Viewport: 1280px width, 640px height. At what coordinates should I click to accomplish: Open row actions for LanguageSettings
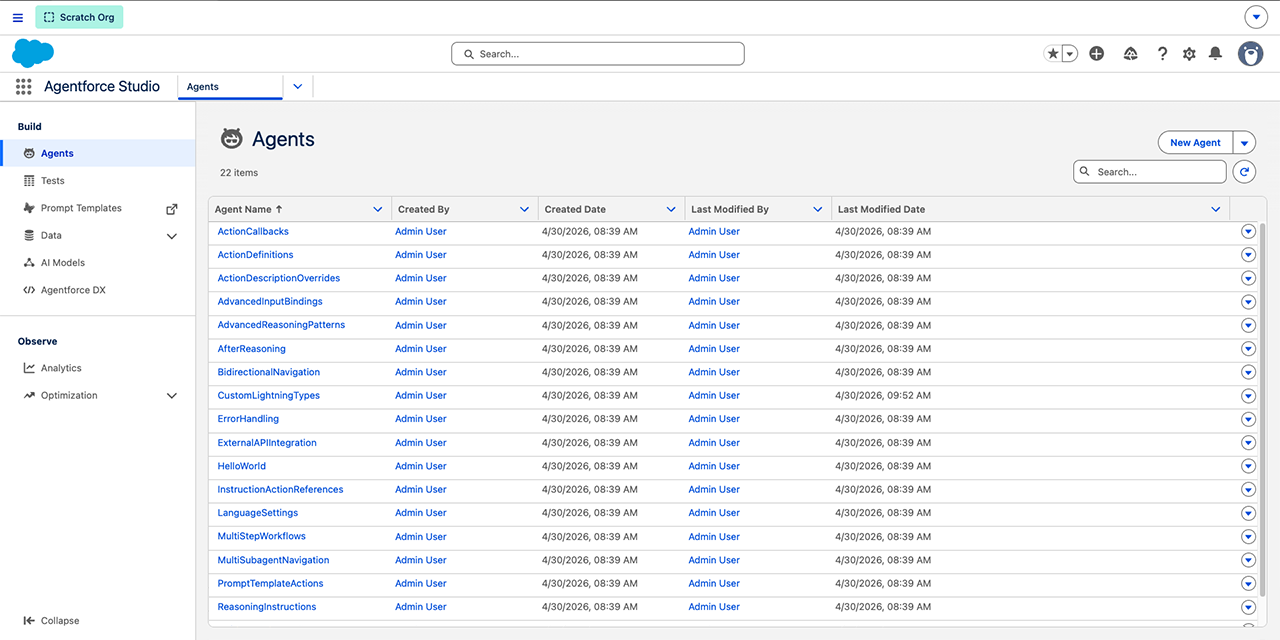(1248, 513)
